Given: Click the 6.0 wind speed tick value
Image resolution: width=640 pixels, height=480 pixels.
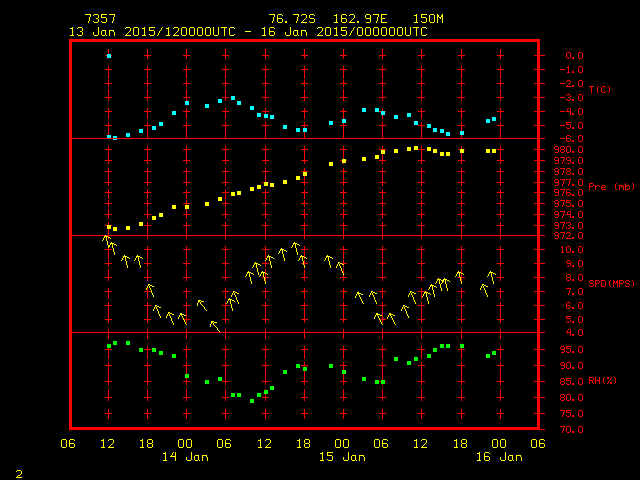Looking at the screenshot, I should click(x=574, y=305).
